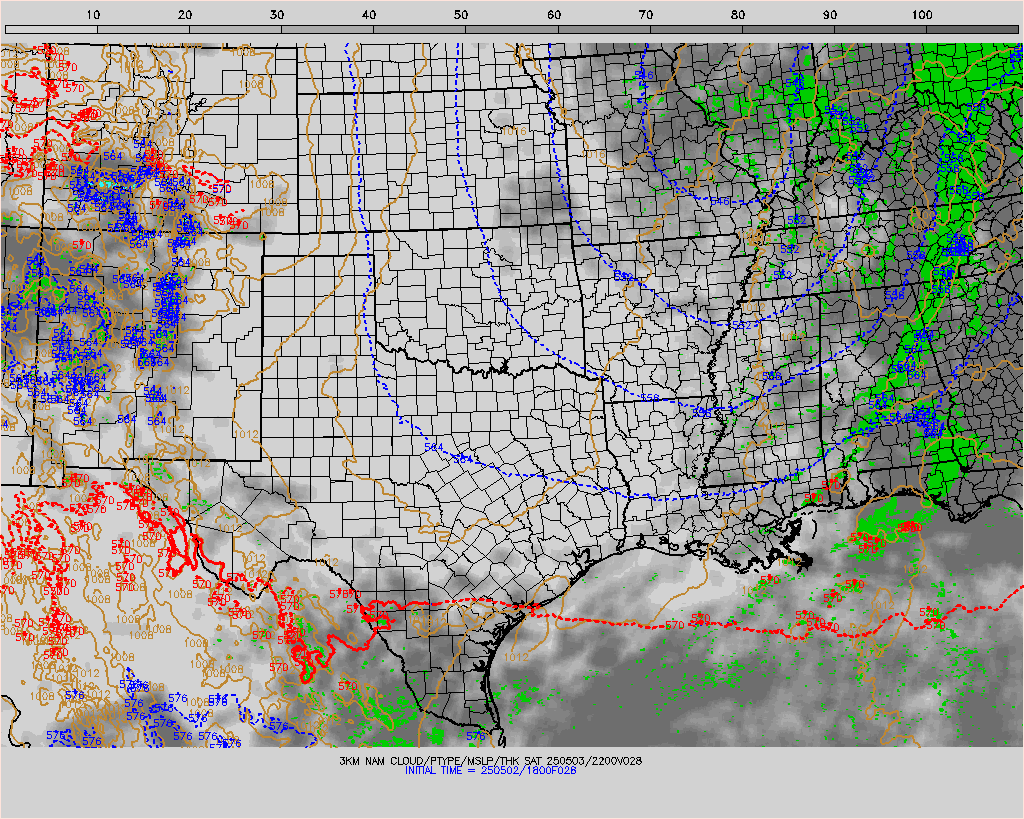Click the '3KM NAM CLOUD/PTYPE/MSLP/THK SAT' title text

pyautogui.click(x=441, y=761)
